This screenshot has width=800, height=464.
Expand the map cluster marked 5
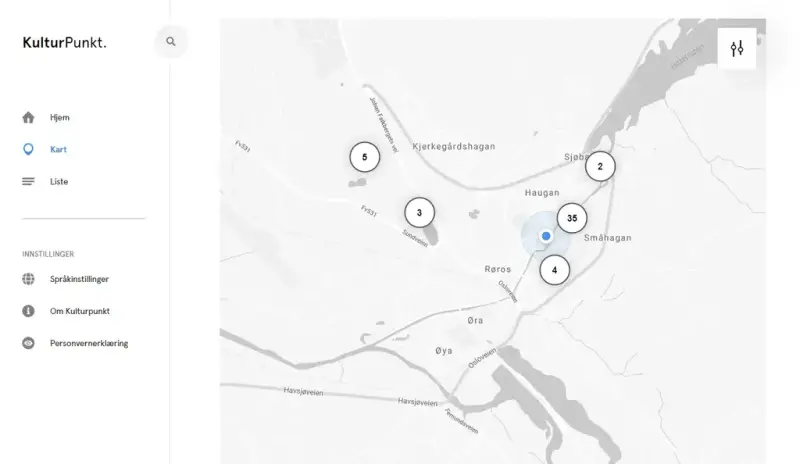[x=365, y=158]
